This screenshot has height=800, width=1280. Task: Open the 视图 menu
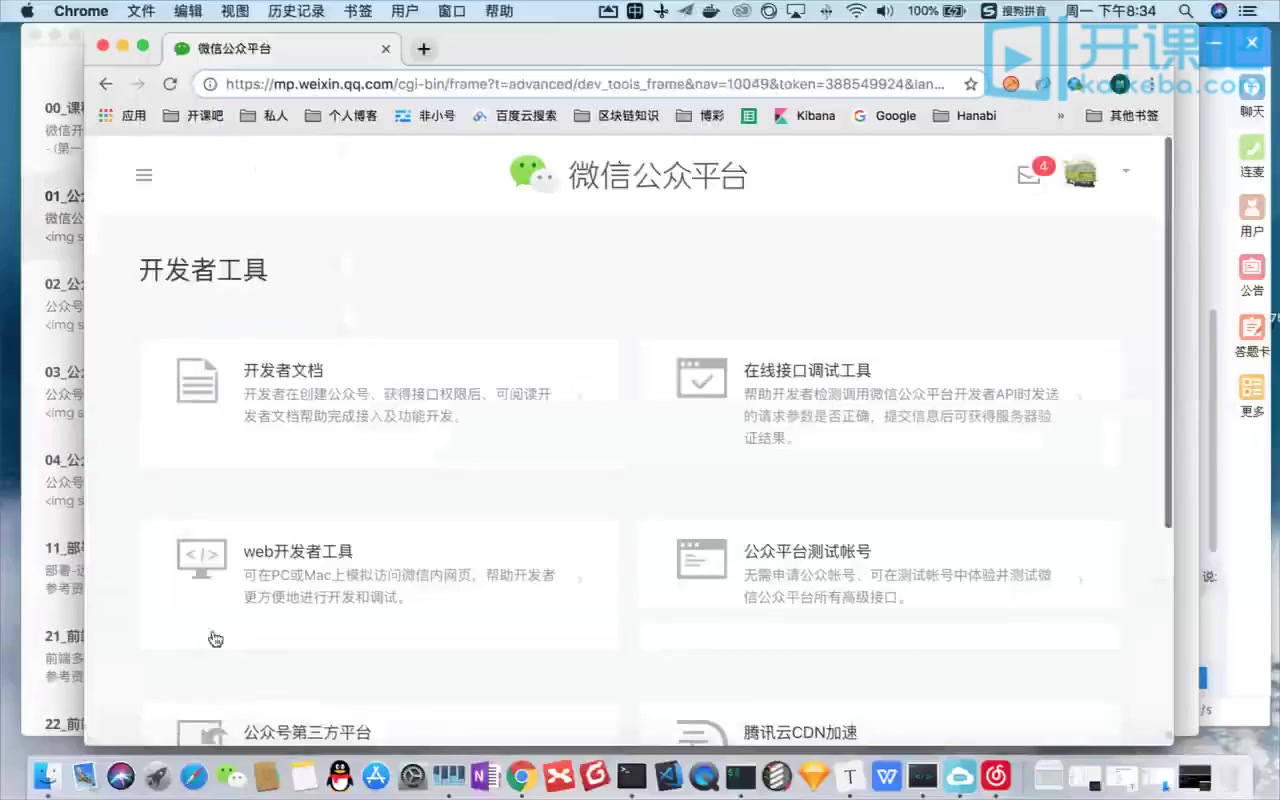click(x=235, y=11)
